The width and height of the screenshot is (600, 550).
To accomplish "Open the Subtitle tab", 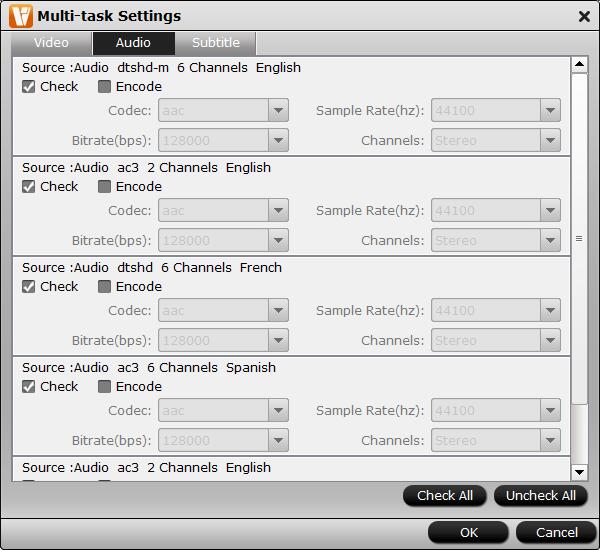I will (216, 42).
